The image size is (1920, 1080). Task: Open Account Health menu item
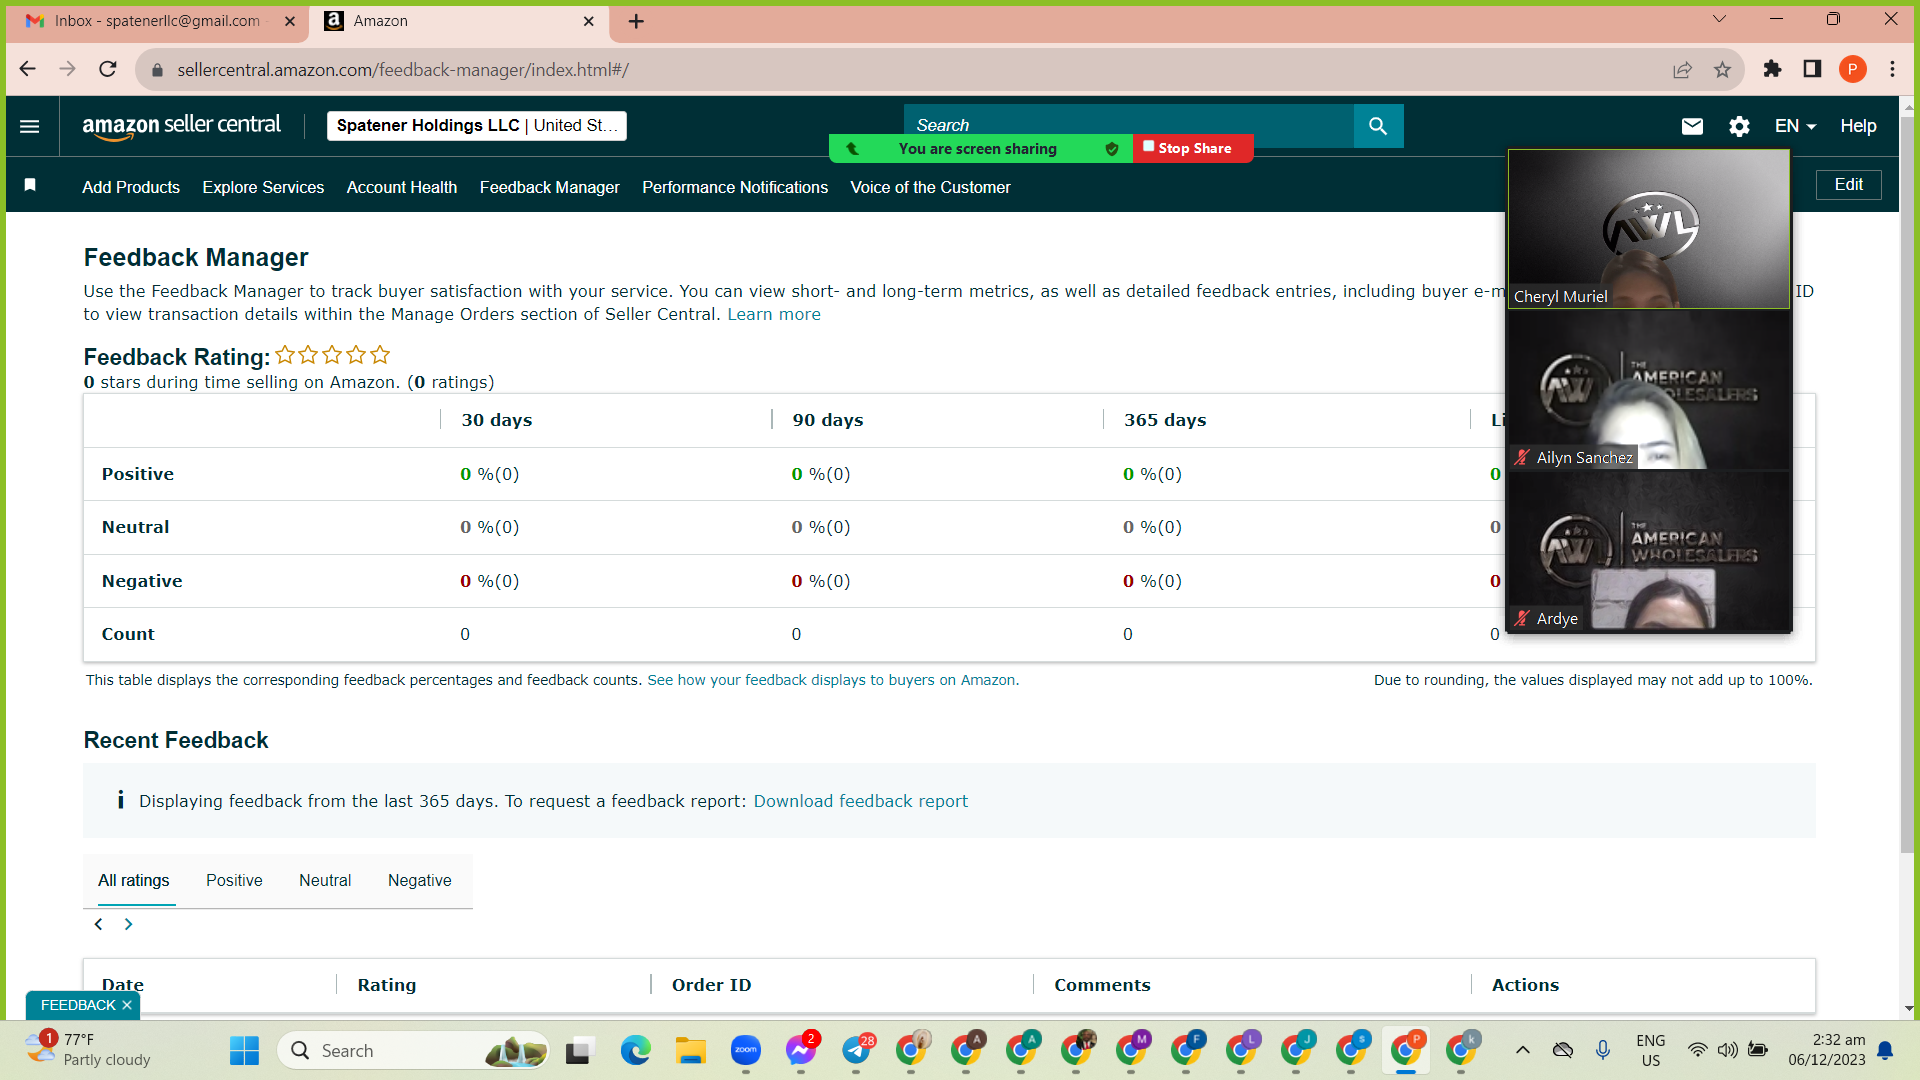(402, 187)
